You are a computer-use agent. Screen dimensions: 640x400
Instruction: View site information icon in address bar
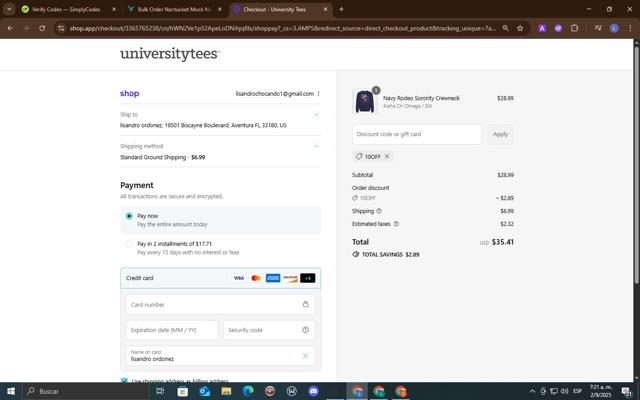(61, 28)
